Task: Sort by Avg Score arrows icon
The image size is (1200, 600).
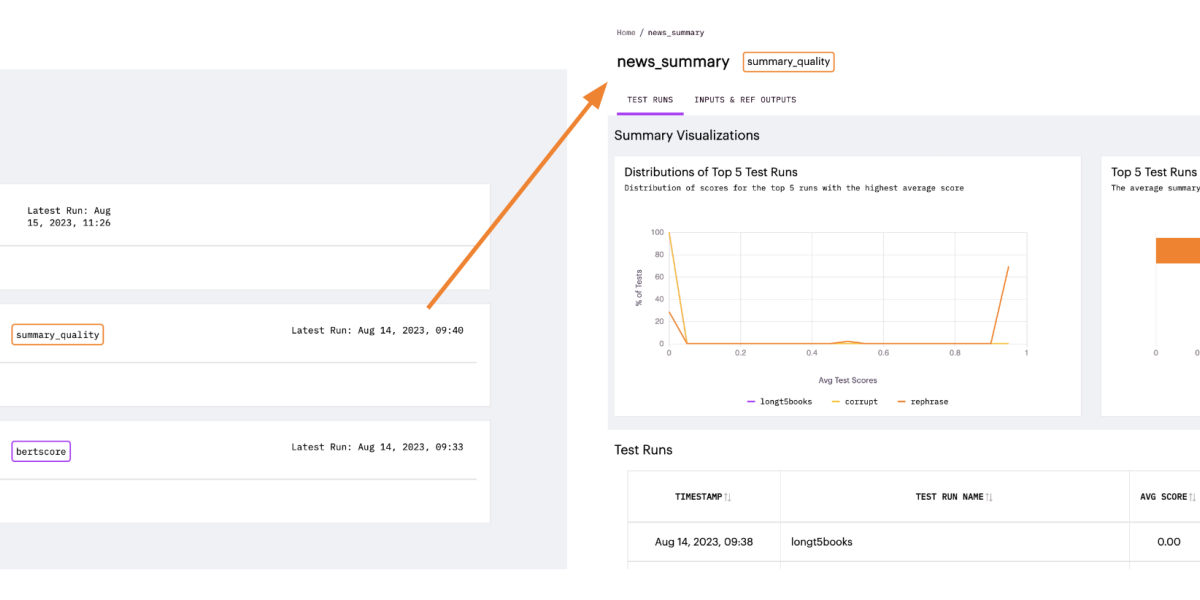Action: pyautogui.click(x=1191, y=497)
